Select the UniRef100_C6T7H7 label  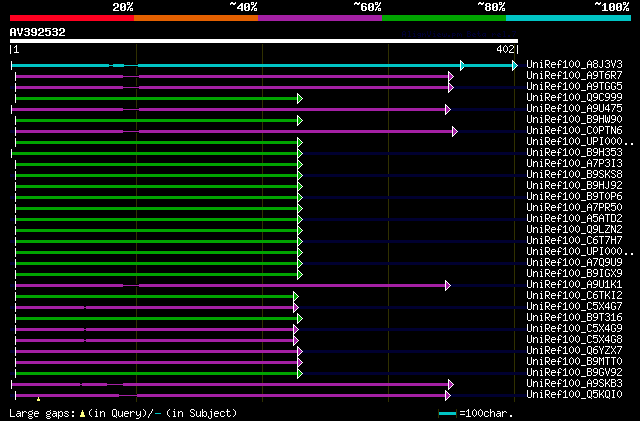pos(574,241)
